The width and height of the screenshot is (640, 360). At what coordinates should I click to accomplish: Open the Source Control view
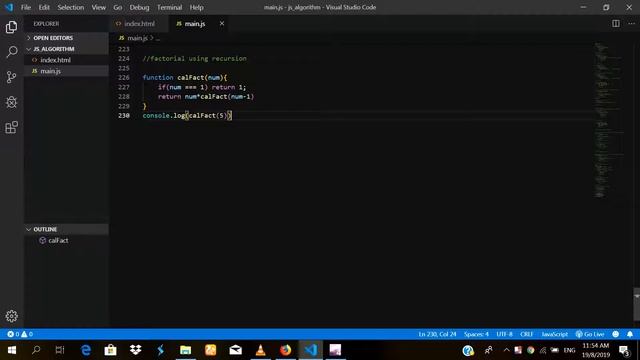click(11, 77)
